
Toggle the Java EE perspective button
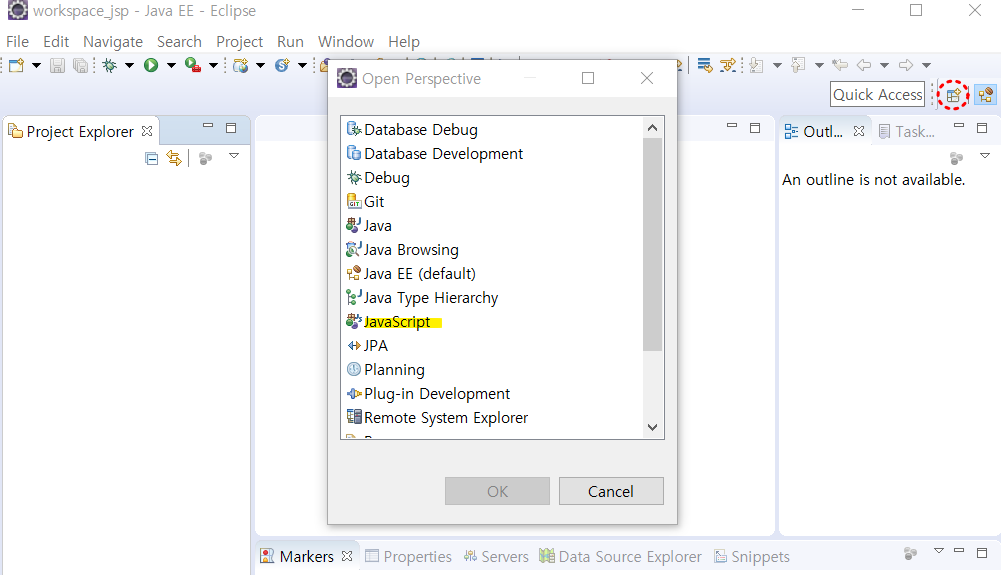985,95
